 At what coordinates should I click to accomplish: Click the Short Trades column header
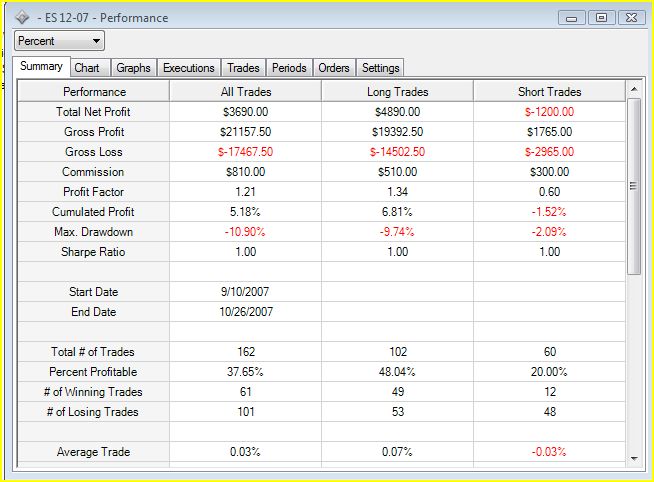[549, 92]
